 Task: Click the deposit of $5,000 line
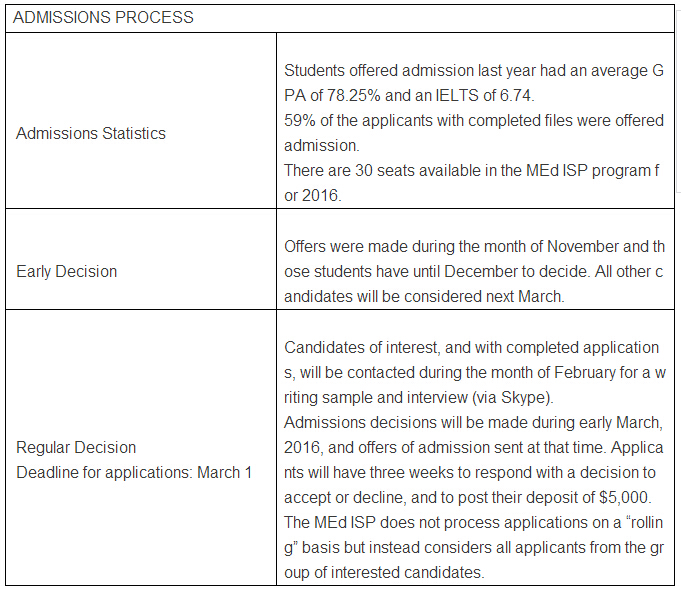468,497
